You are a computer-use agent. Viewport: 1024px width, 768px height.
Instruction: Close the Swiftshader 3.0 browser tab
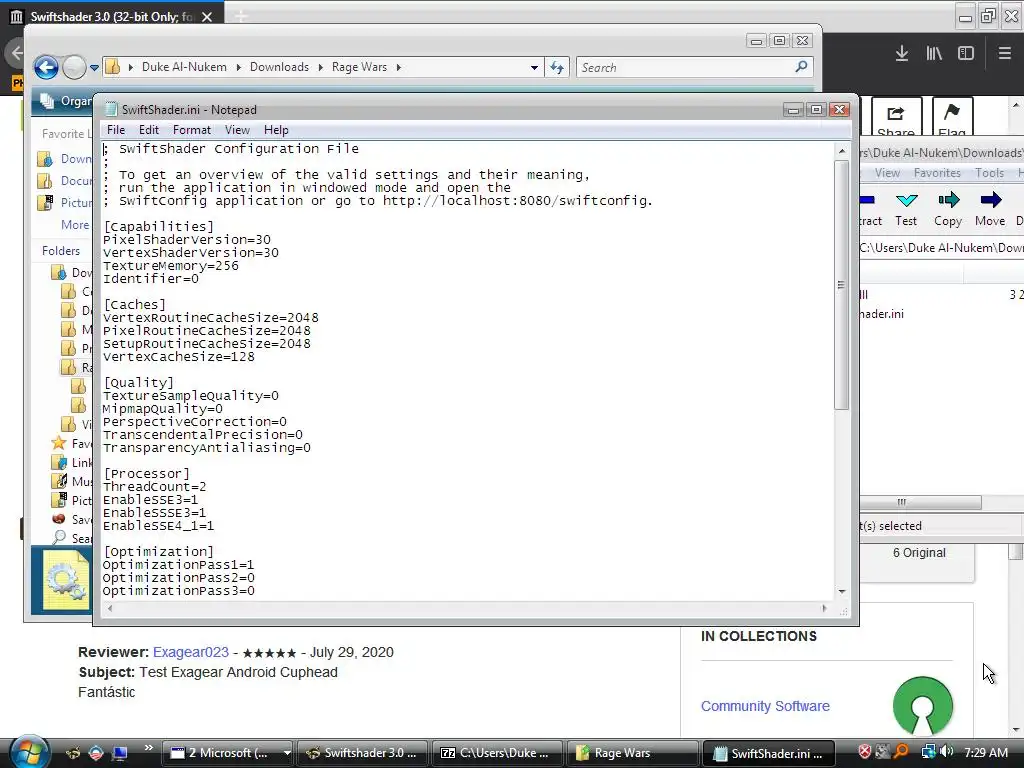pos(207,17)
